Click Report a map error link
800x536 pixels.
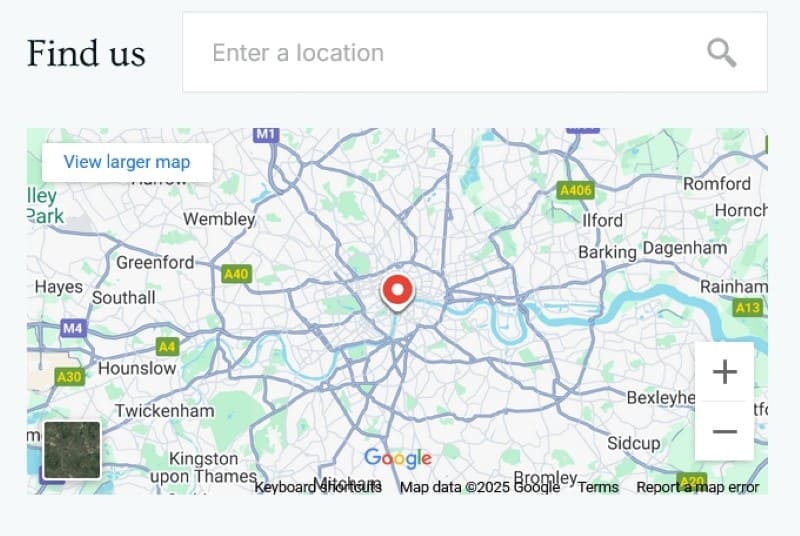coord(698,487)
